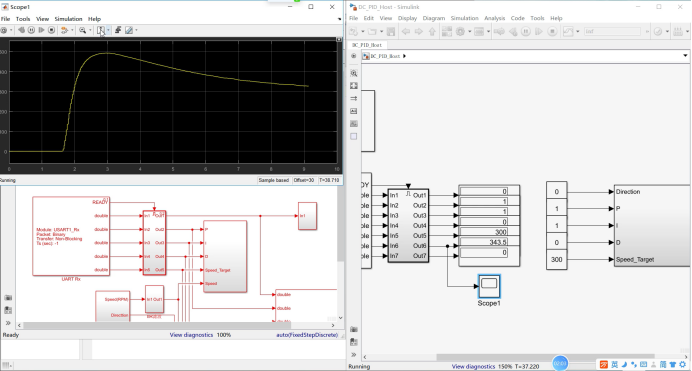This screenshot has width=692, height=371.
Task: Expand Data Inspector dropdown arrow in Simulink
Action: [577, 31]
